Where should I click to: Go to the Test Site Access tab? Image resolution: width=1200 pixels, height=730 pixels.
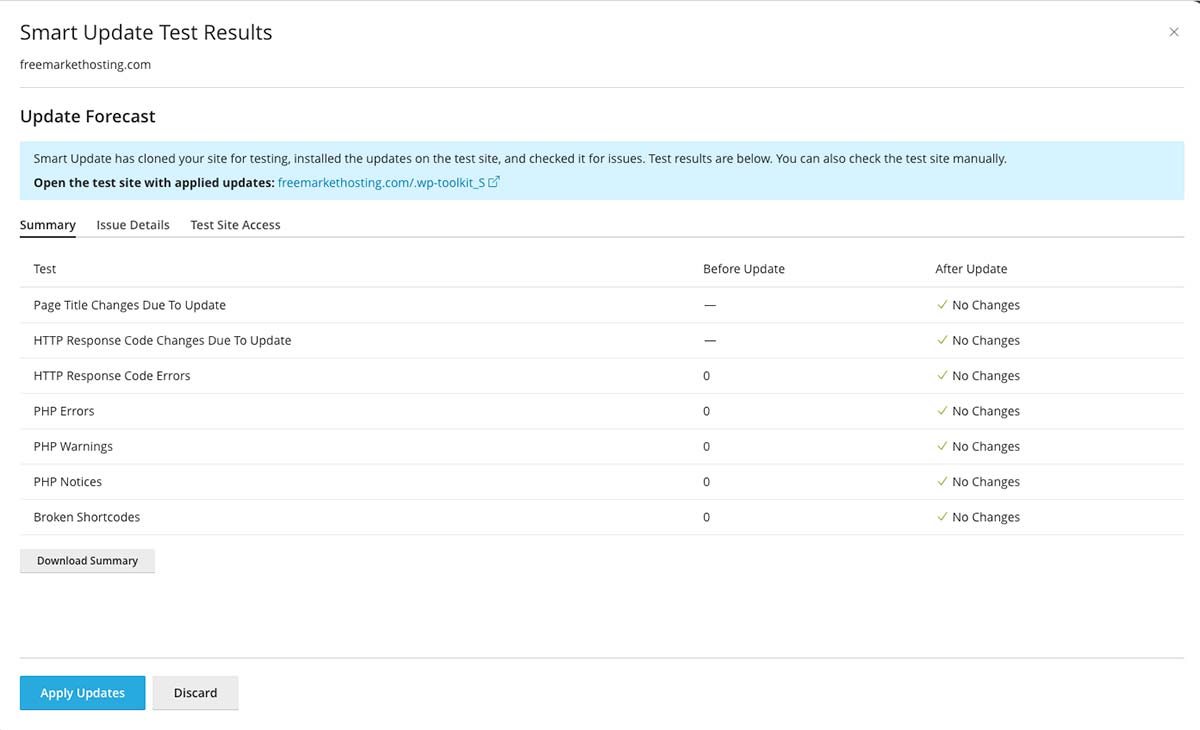[x=235, y=225]
